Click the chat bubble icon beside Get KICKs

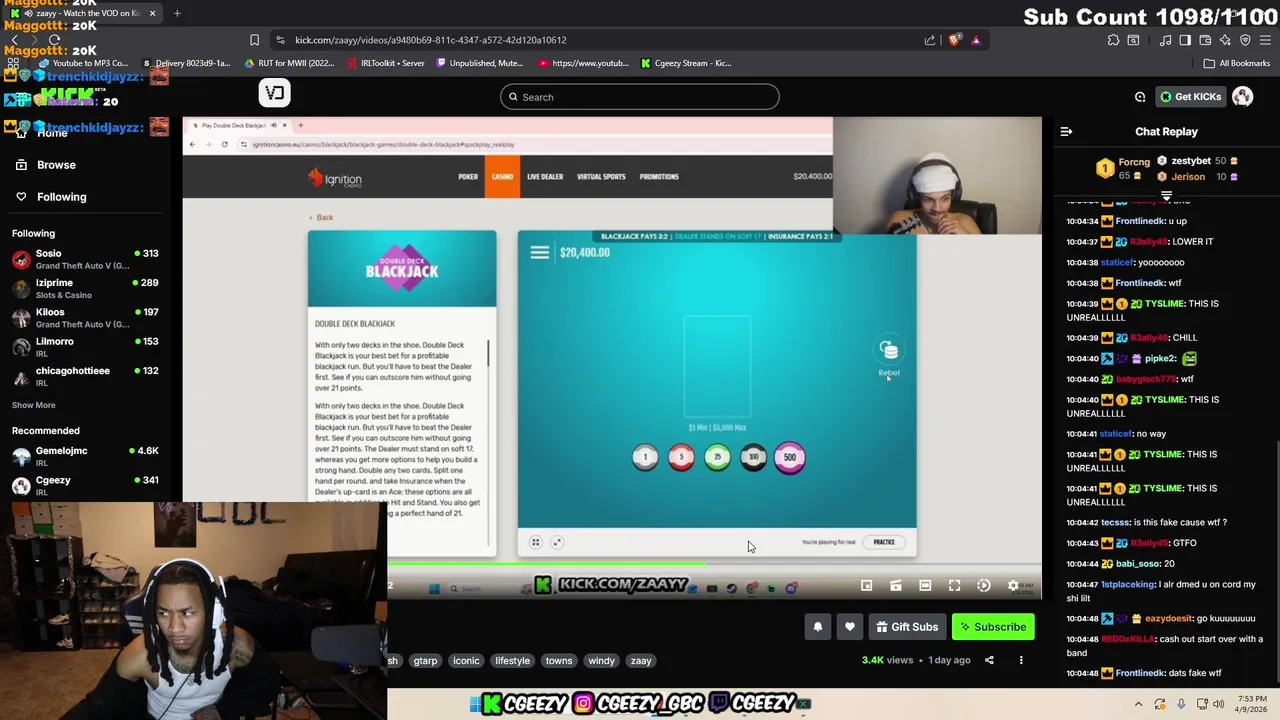click(x=1140, y=97)
